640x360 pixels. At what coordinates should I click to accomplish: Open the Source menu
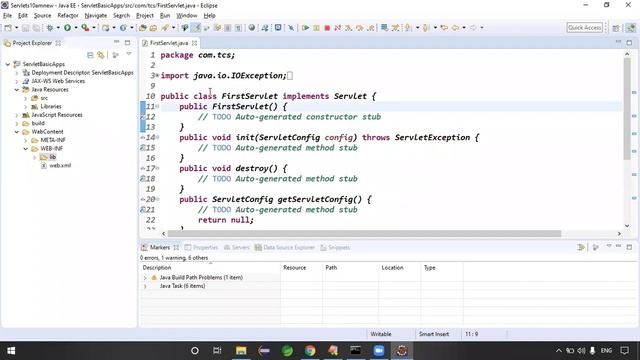(x=42, y=16)
